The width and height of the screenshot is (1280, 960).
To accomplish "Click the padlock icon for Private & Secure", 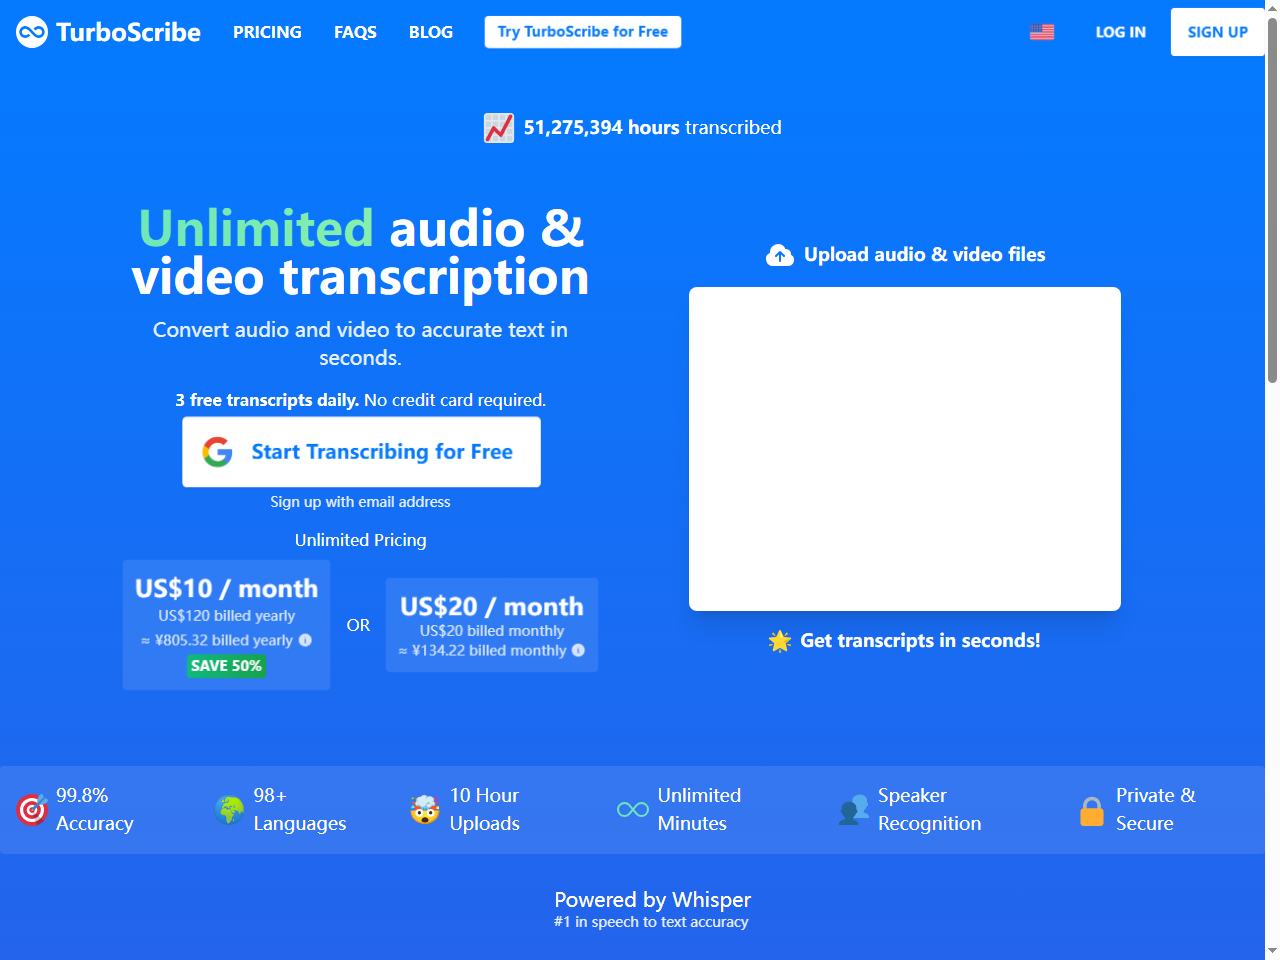I will [1092, 810].
